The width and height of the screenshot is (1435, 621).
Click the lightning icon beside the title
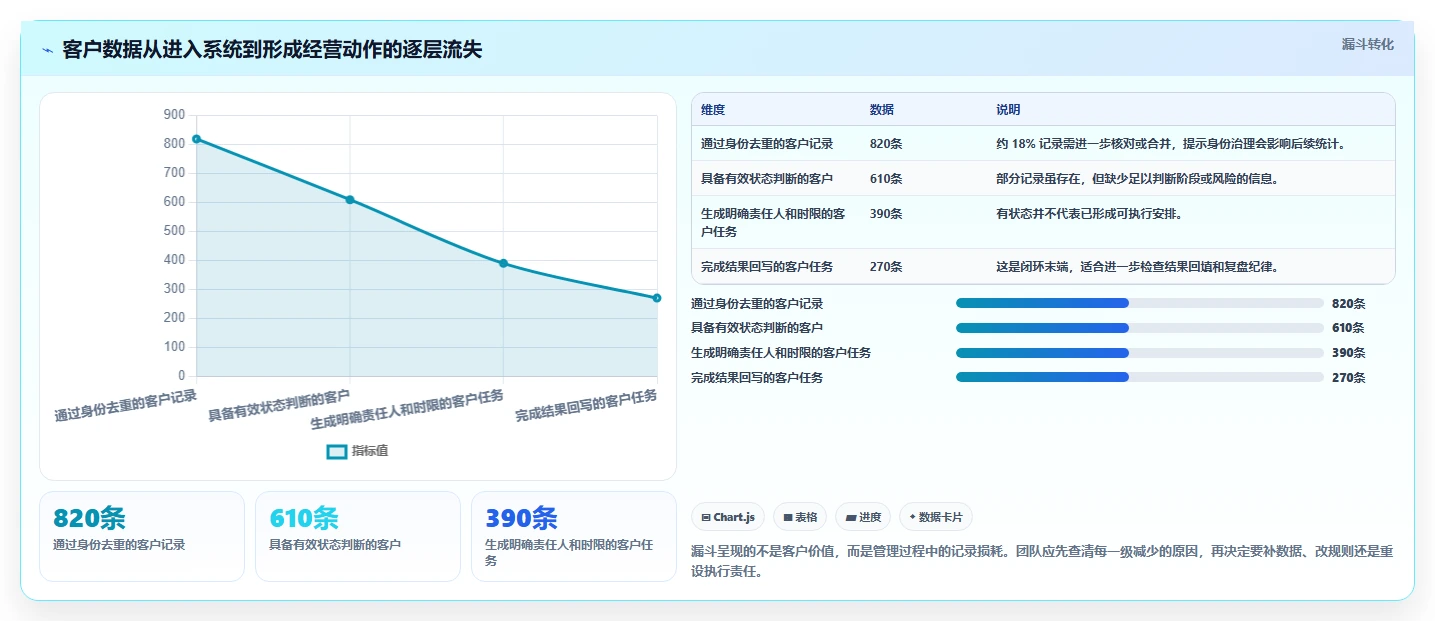coord(48,50)
